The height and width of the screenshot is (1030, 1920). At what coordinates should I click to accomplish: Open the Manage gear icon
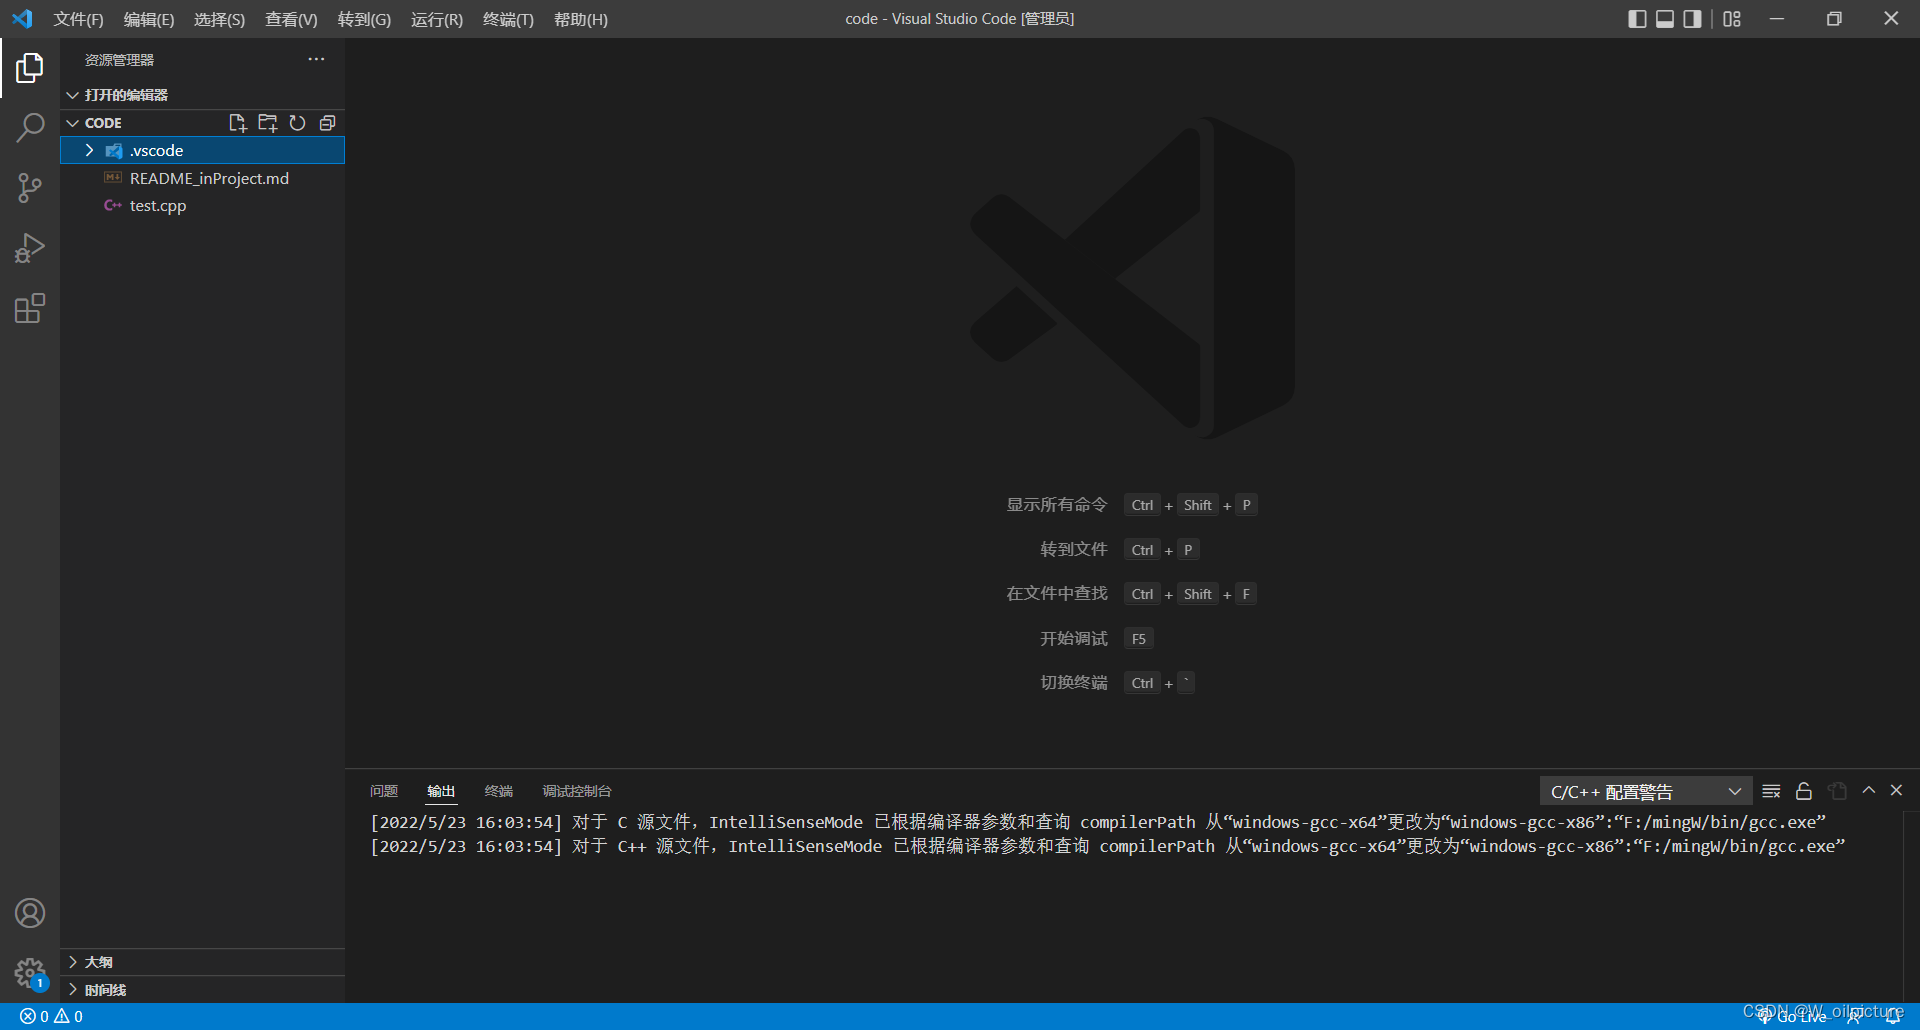pos(30,972)
